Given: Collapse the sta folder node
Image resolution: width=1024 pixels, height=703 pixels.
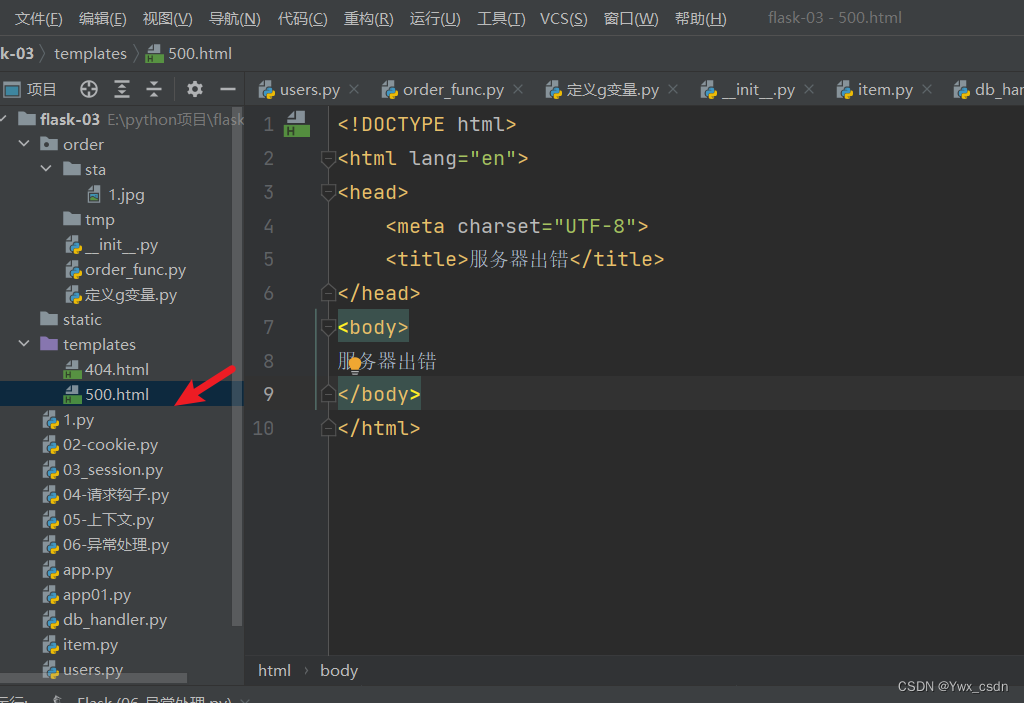Looking at the screenshot, I should point(46,169).
